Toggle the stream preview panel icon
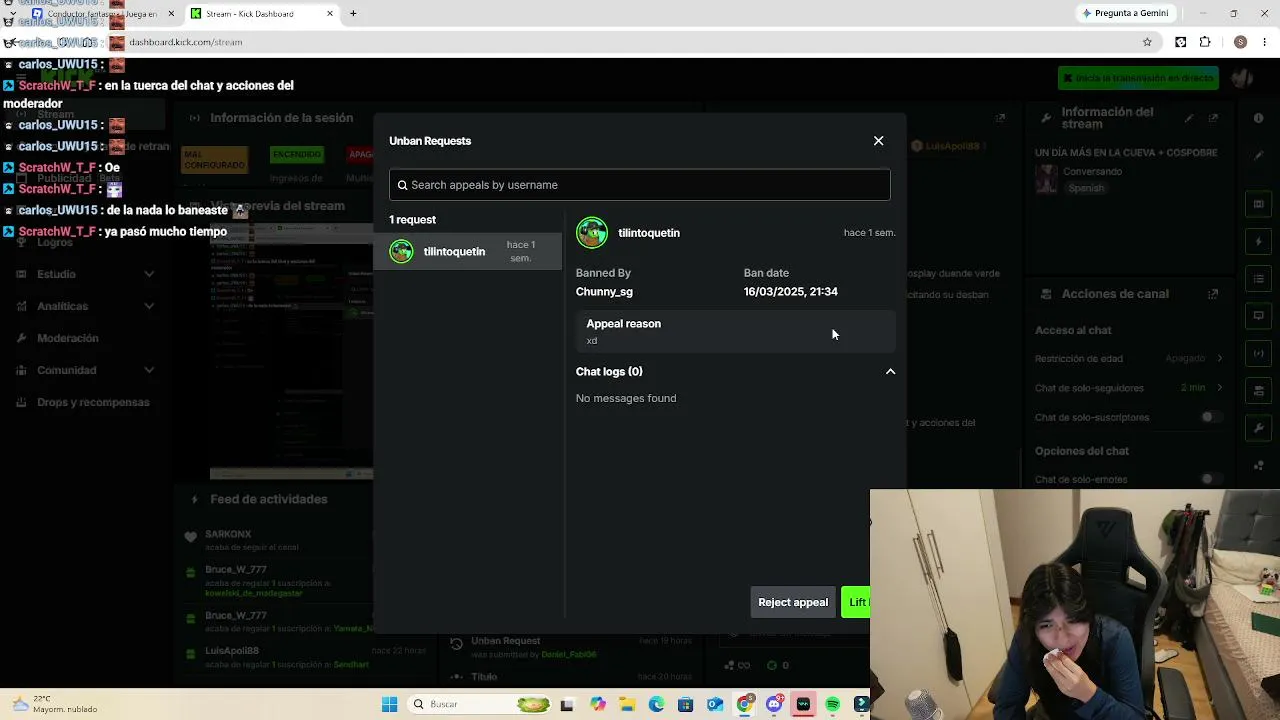This screenshot has width=1280, height=720. (1258, 204)
